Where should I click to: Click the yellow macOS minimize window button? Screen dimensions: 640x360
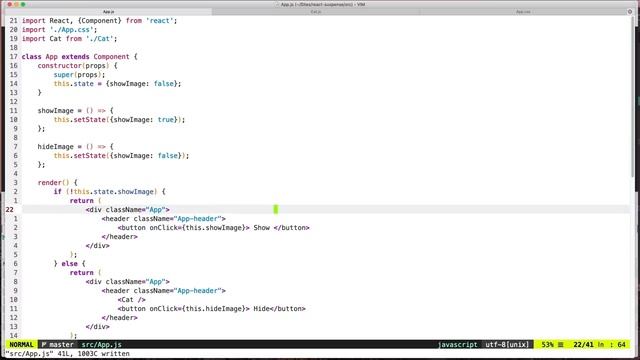coord(16,4)
